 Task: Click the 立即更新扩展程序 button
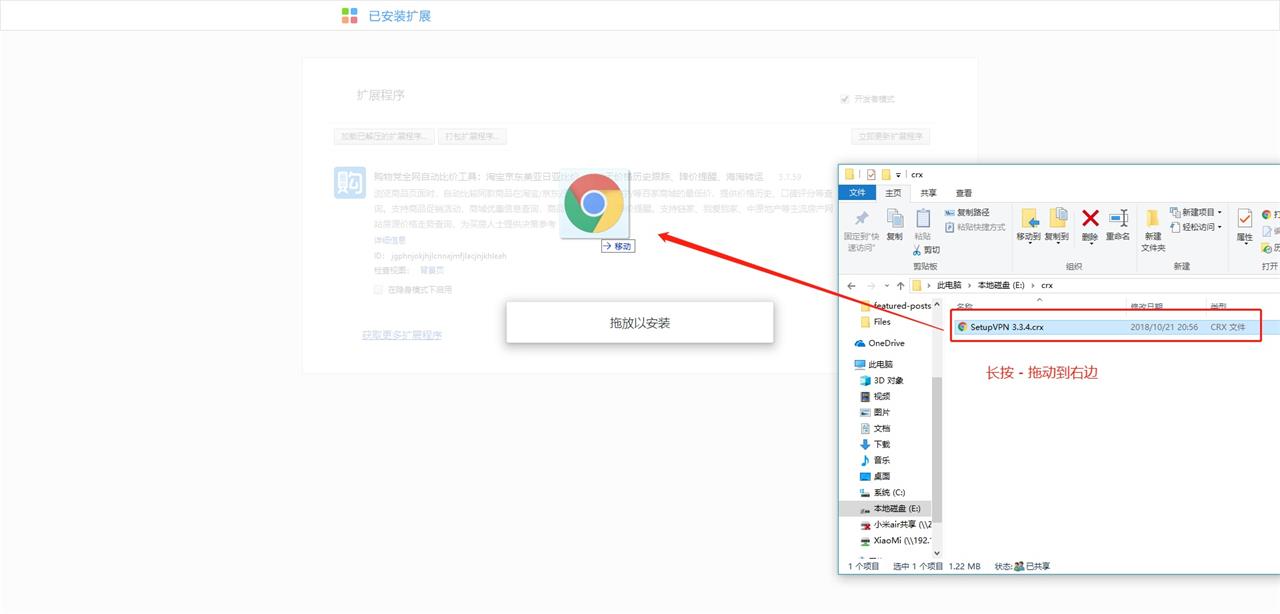pos(889,136)
